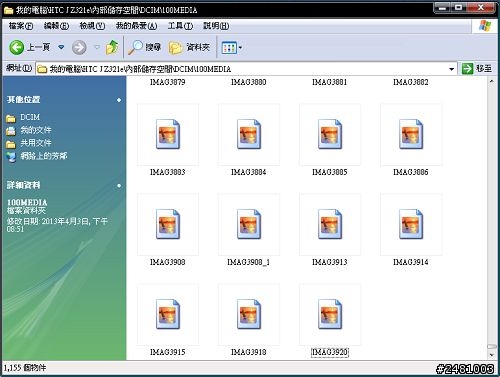The image size is (500, 377).
Task: Select the IMAG3915 image file icon
Action: click(x=168, y=314)
